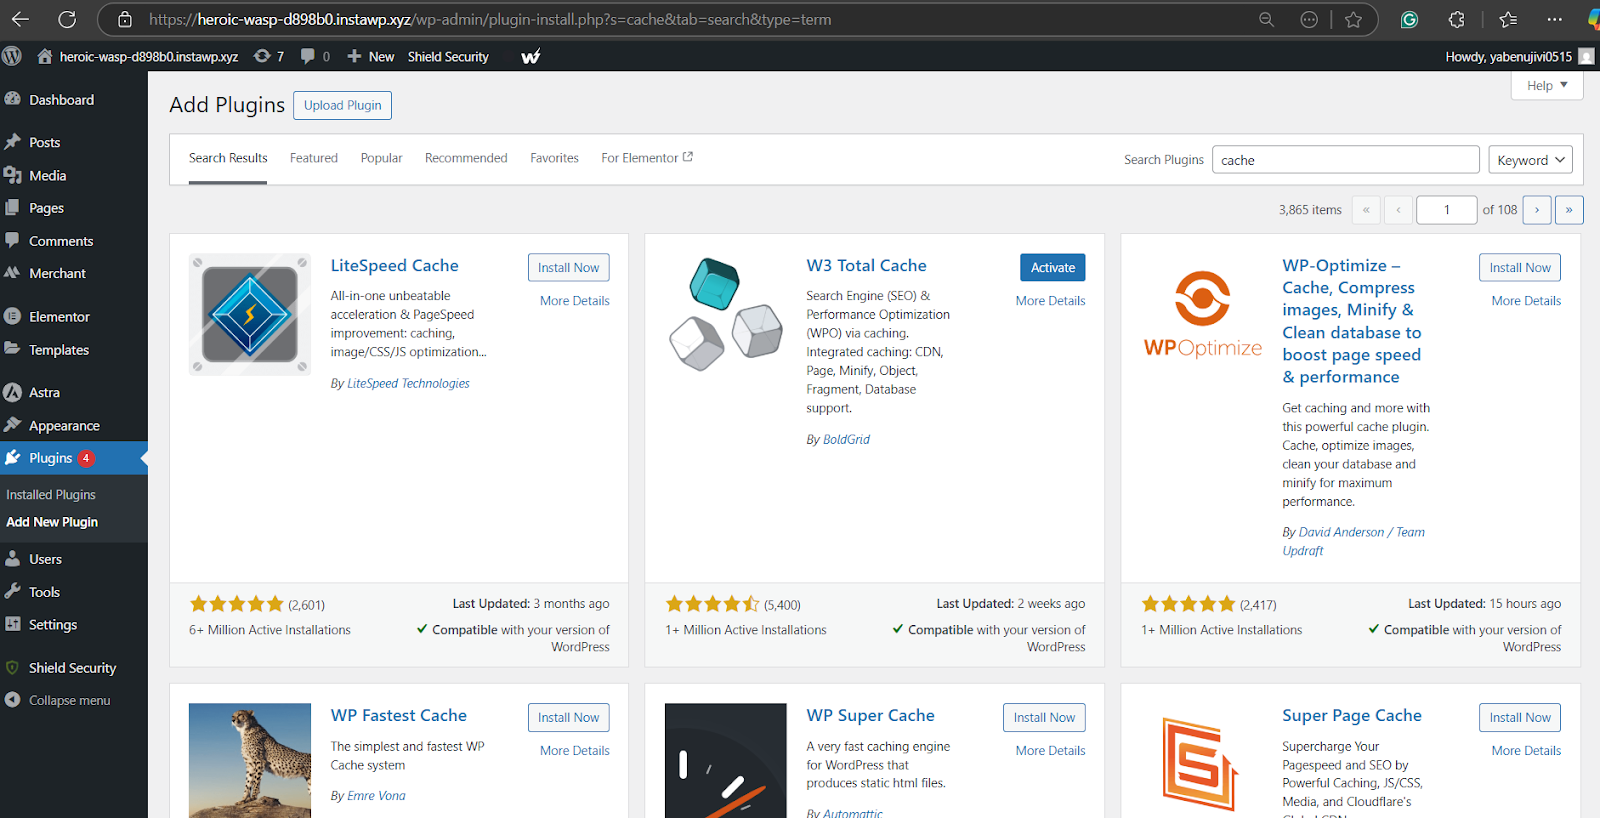
Task: Expand the Help dropdown tab
Action: [1547, 86]
